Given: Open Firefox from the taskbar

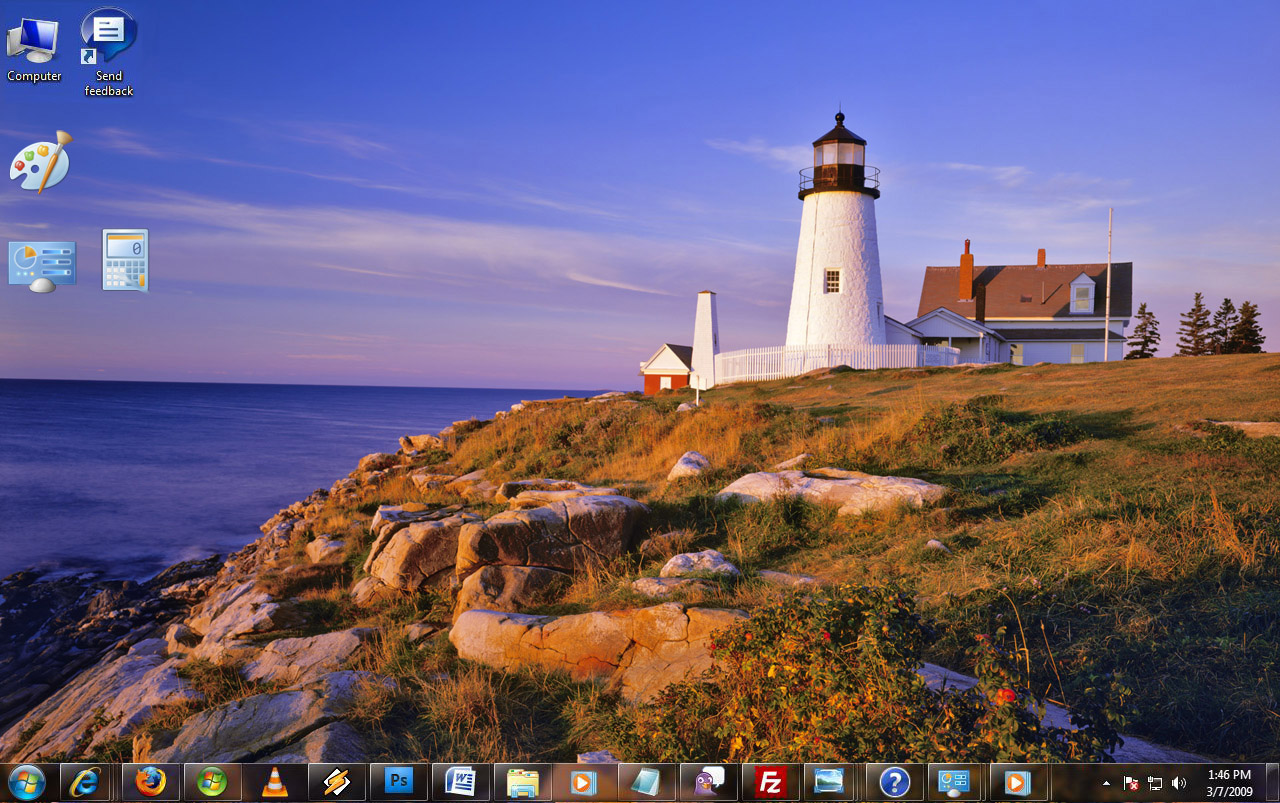Looking at the screenshot, I should pyautogui.click(x=151, y=781).
